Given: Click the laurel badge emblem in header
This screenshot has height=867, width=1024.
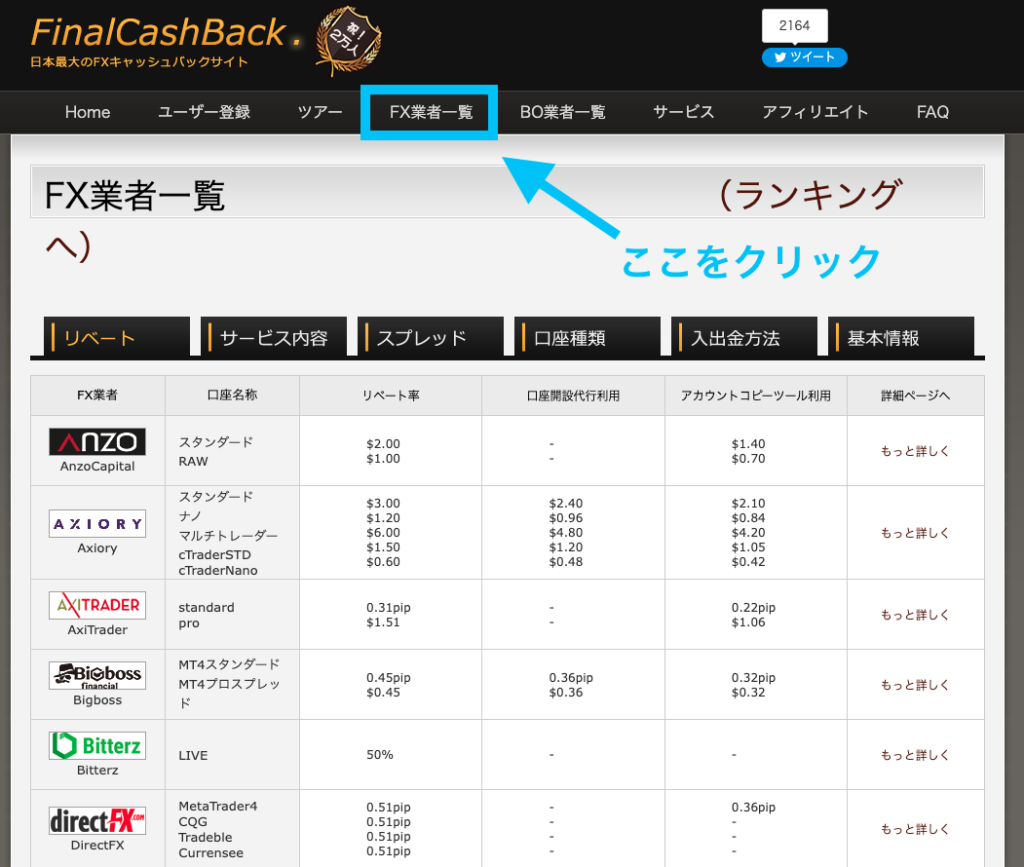Looking at the screenshot, I should coord(348,40).
